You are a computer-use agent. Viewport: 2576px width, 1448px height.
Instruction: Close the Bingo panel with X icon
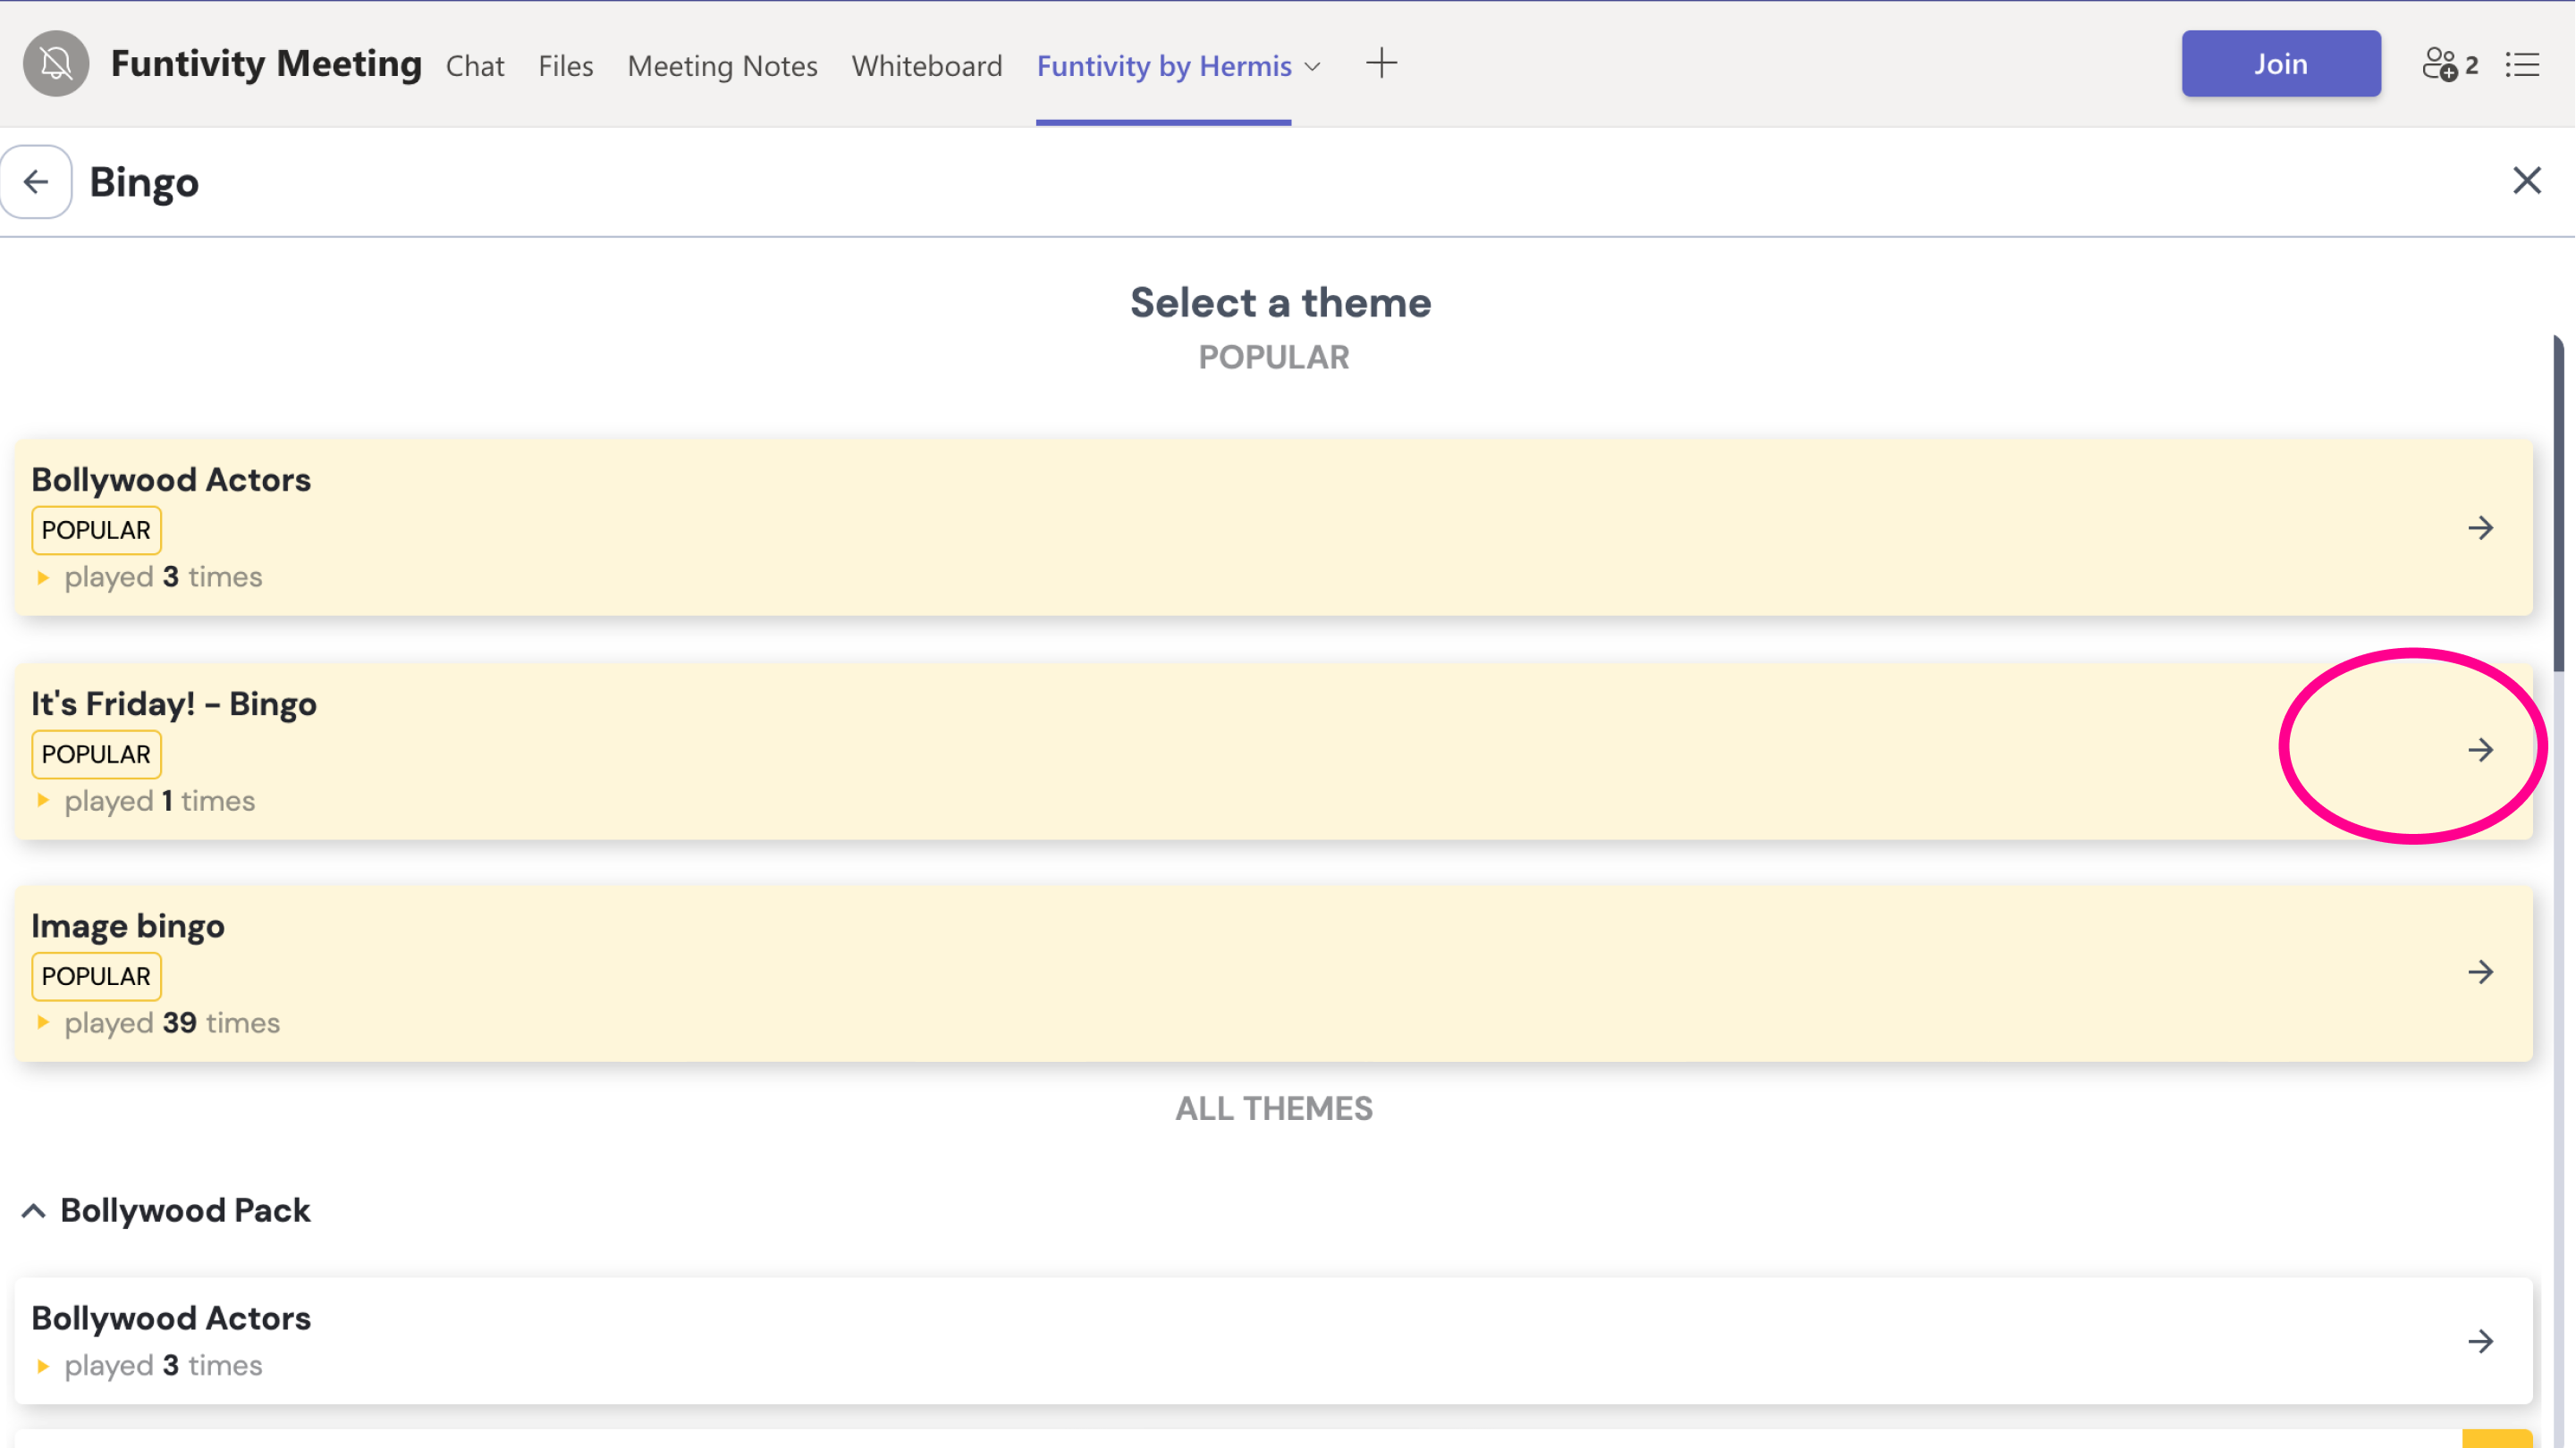coord(2526,181)
